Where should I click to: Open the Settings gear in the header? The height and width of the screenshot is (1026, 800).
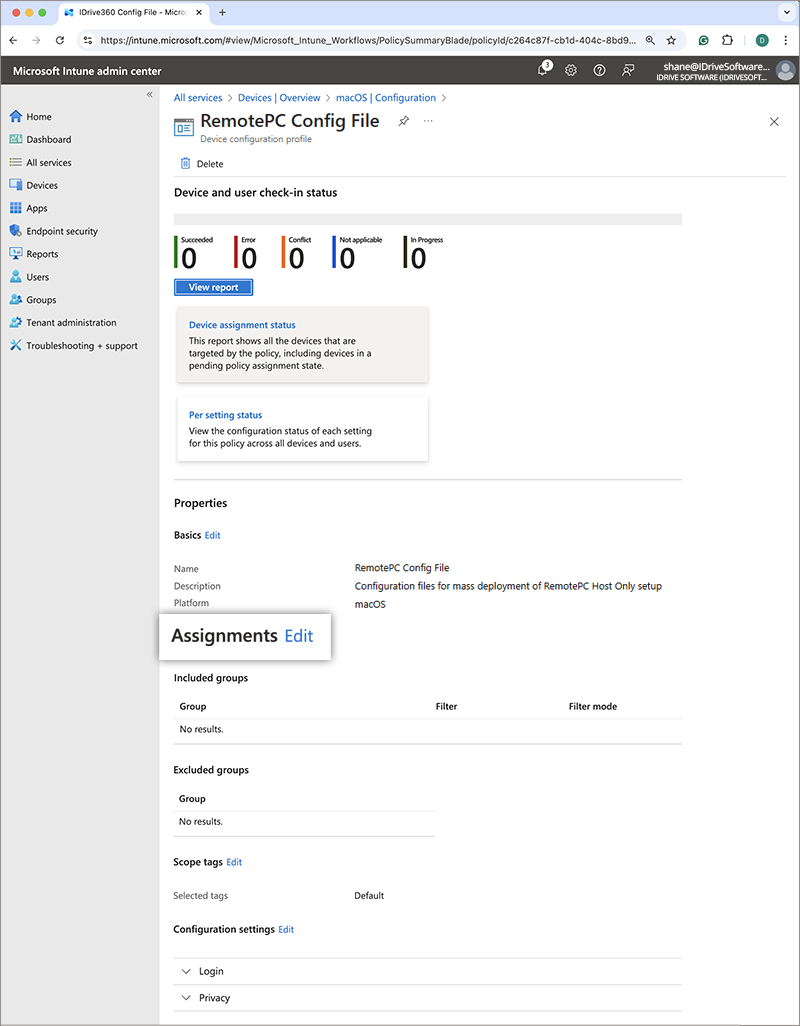coord(571,70)
